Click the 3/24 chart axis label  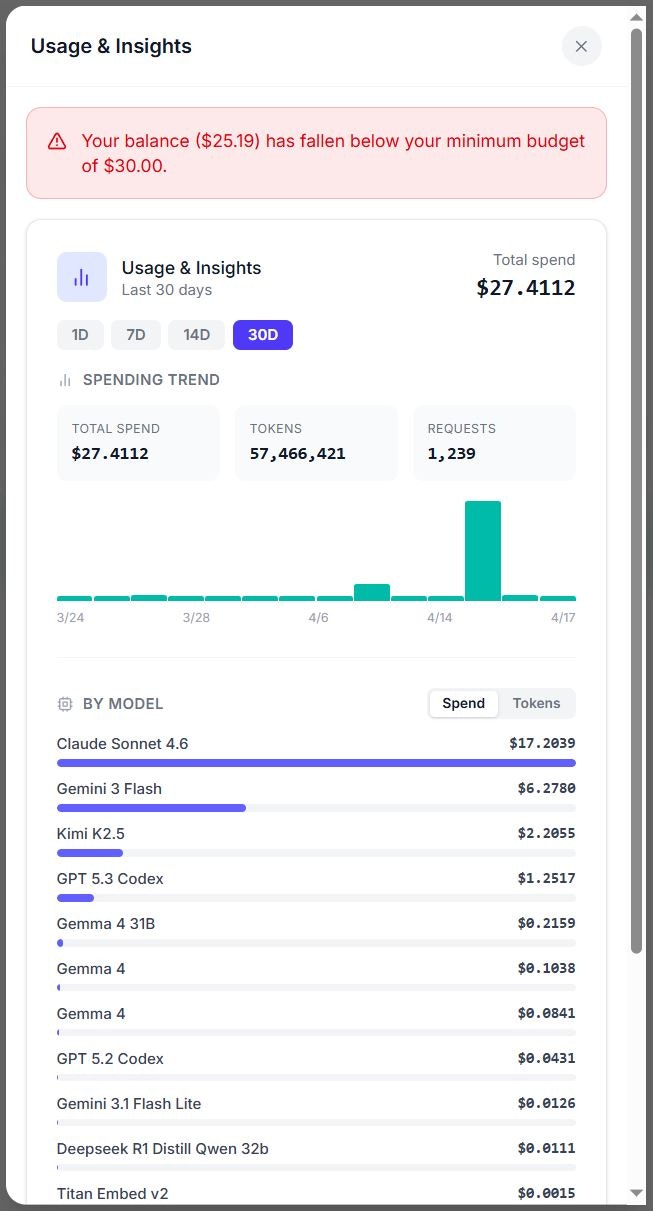[x=71, y=618]
